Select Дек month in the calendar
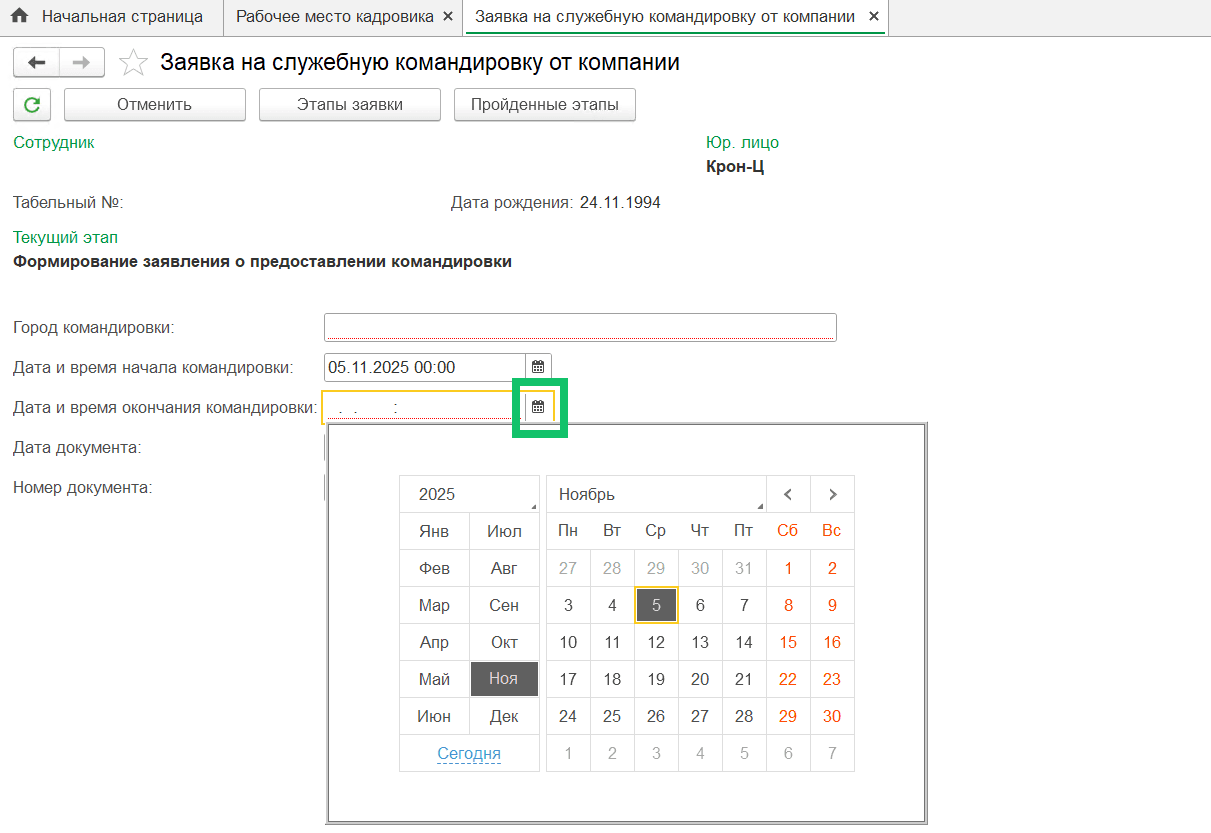Viewport: 1211px width, 833px height. coord(504,716)
